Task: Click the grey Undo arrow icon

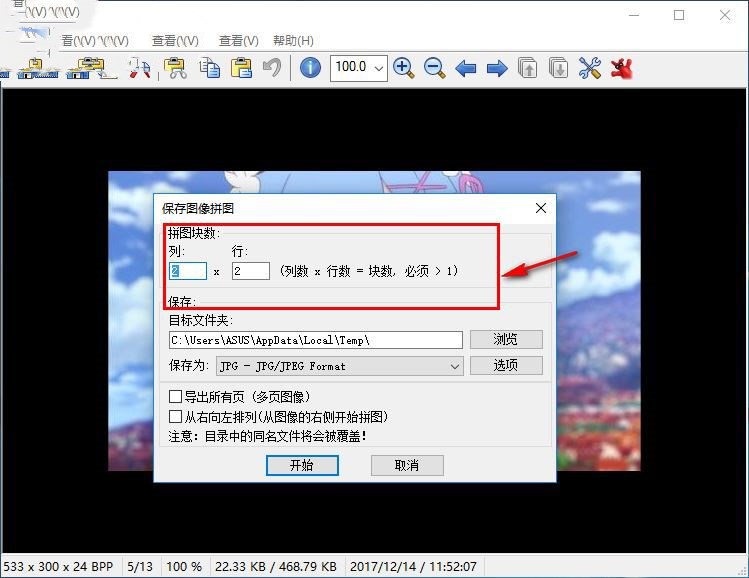Action: (x=272, y=67)
